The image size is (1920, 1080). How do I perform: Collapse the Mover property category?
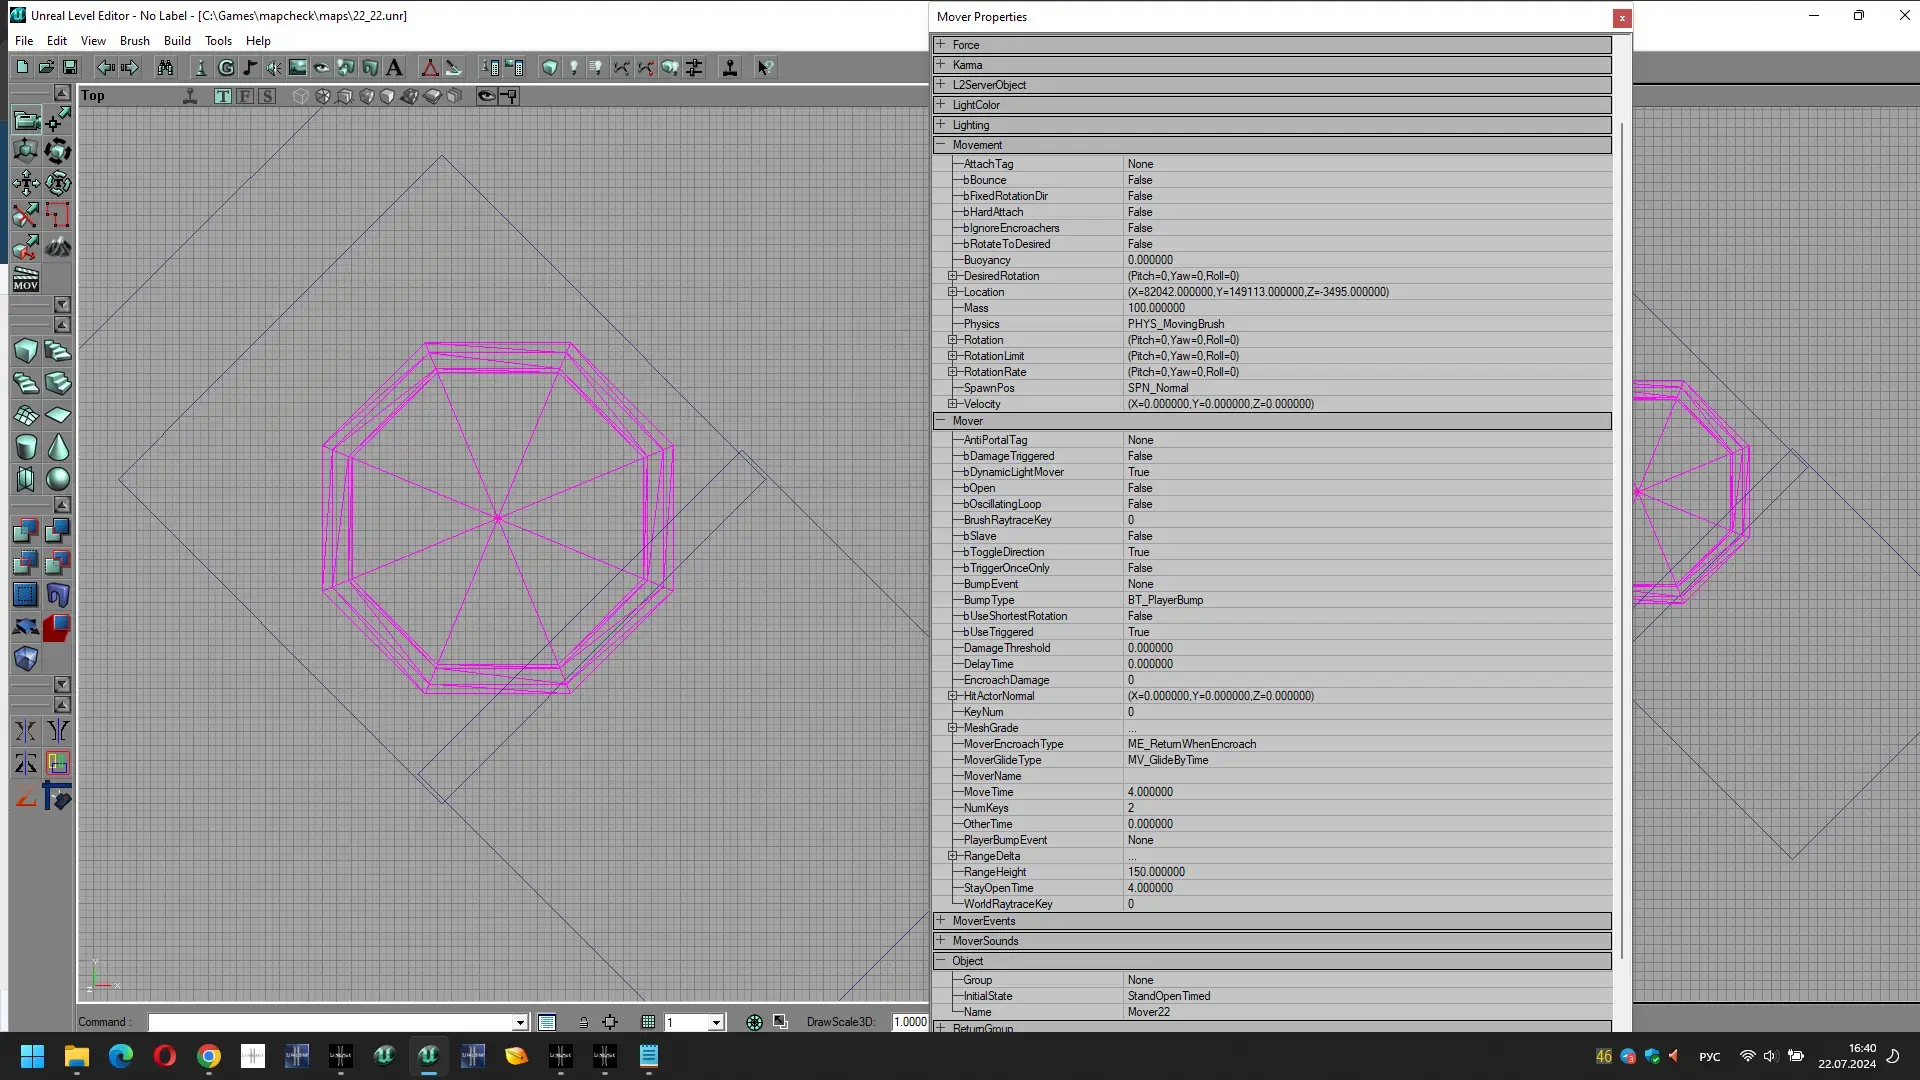[941, 421]
